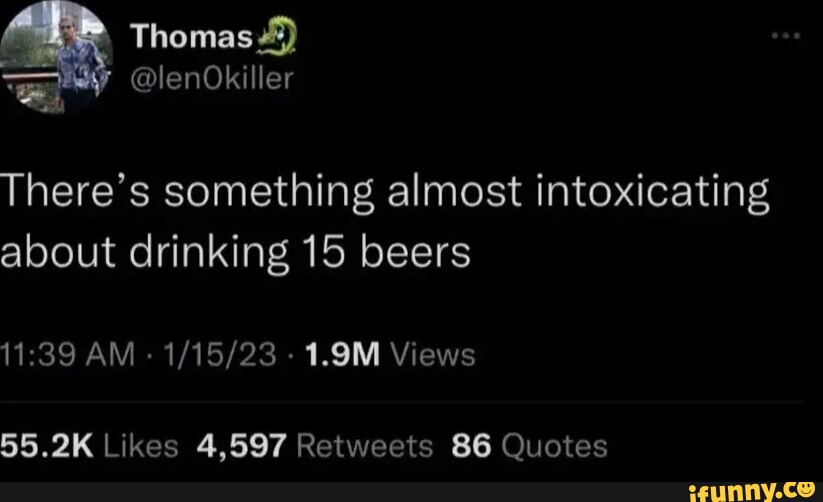
Task: Click the tweet line about drinking 15 beers
Action: 235,252
